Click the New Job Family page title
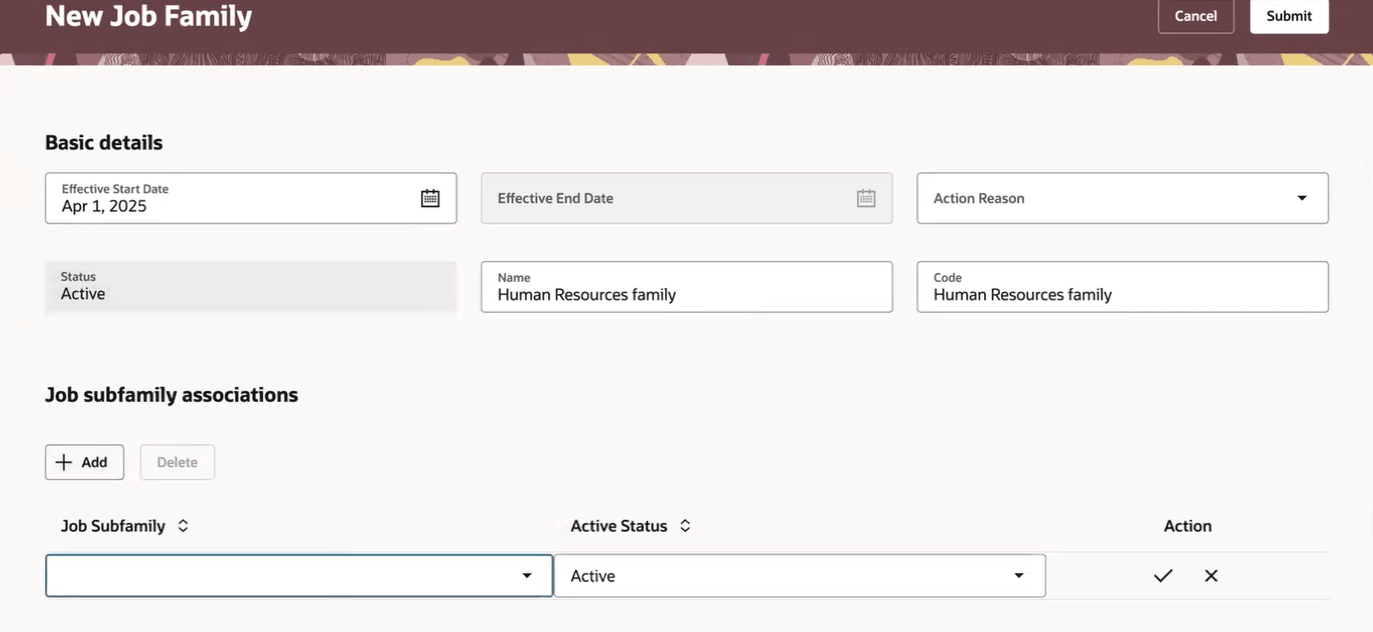The width and height of the screenshot is (1373, 632). [149, 16]
